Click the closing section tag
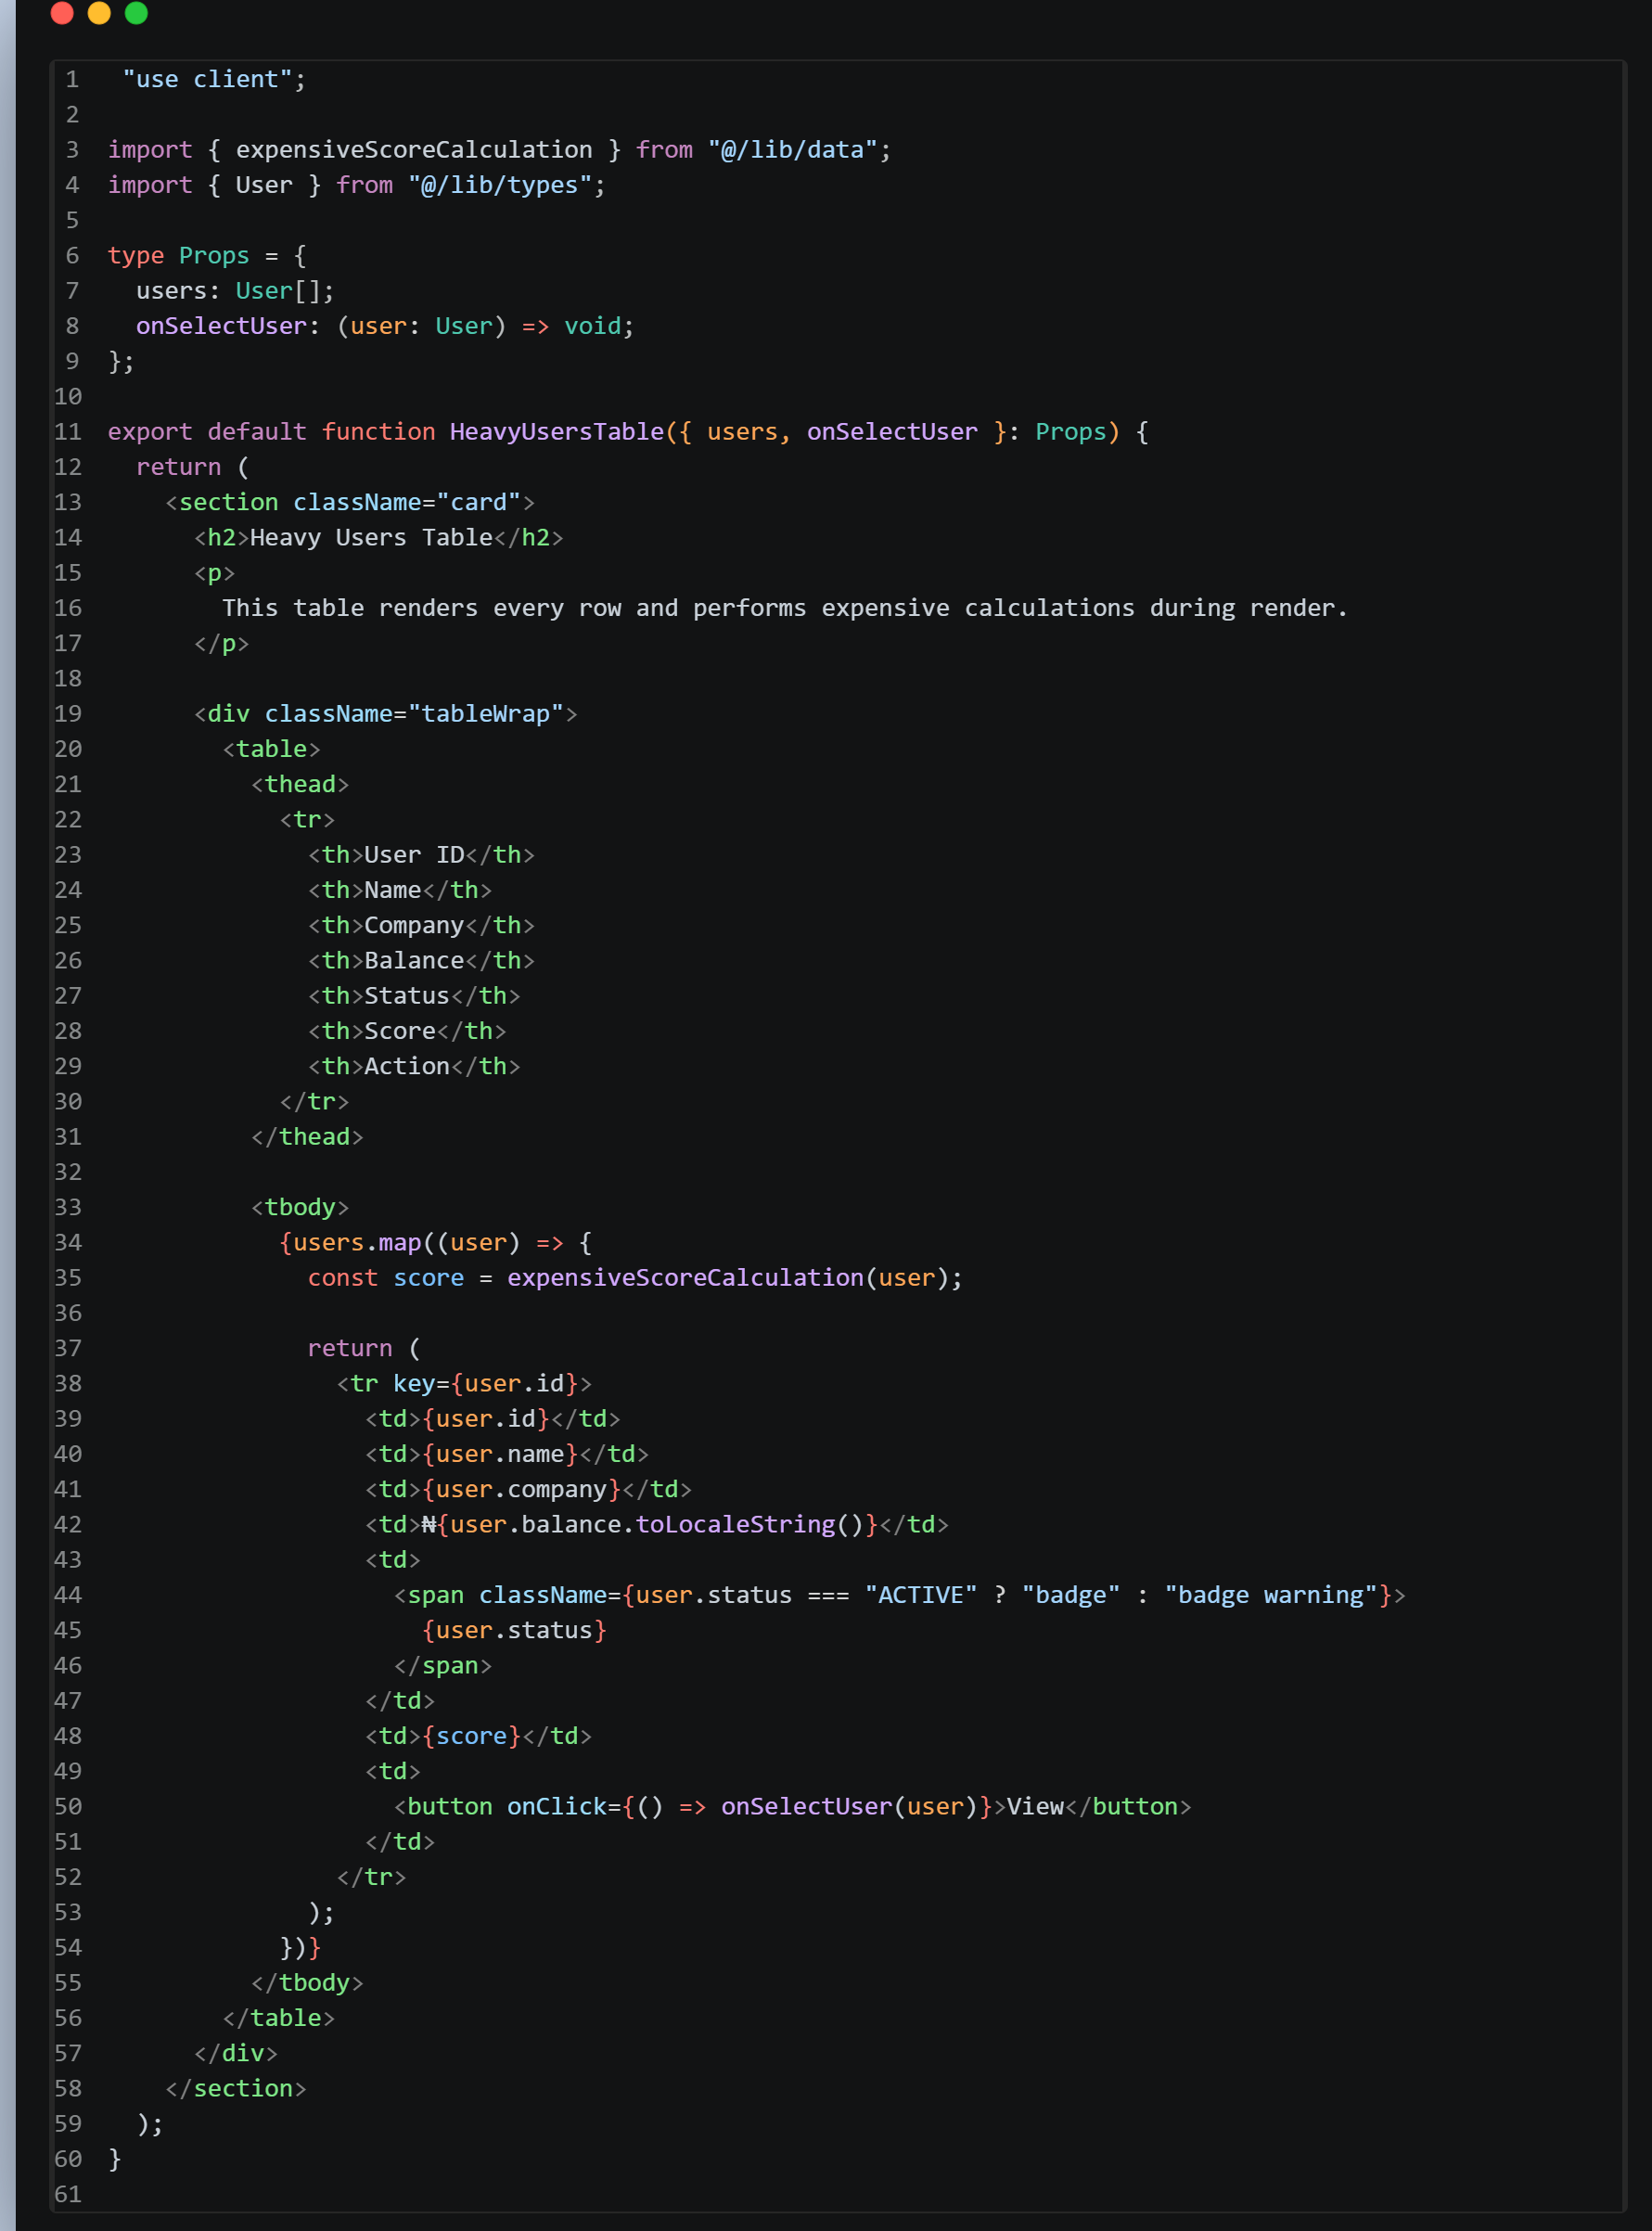 236,2089
